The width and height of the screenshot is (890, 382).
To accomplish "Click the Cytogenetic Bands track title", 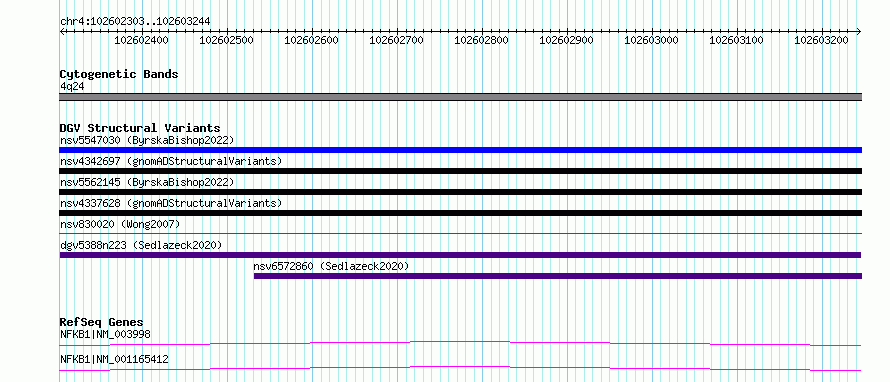I will pyautogui.click(x=119, y=74).
